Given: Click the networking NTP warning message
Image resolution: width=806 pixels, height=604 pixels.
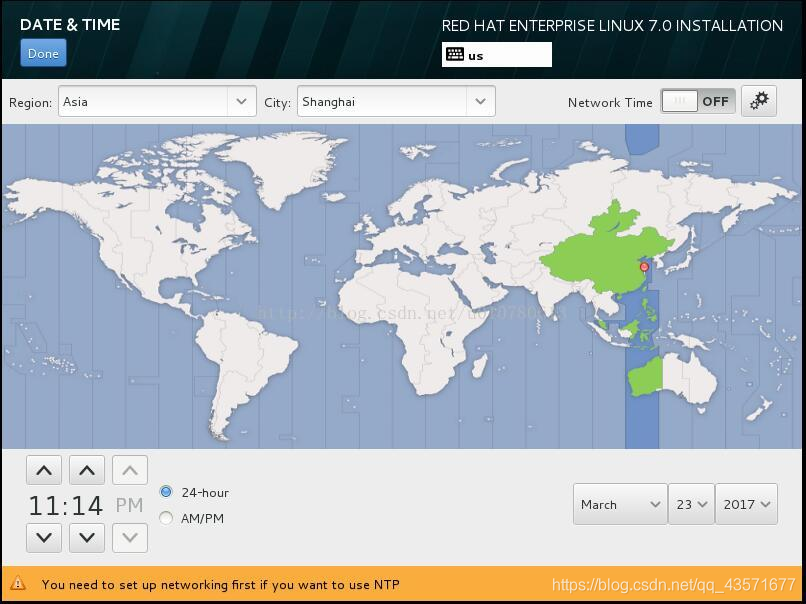Looking at the screenshot, I should click(221, 584).
